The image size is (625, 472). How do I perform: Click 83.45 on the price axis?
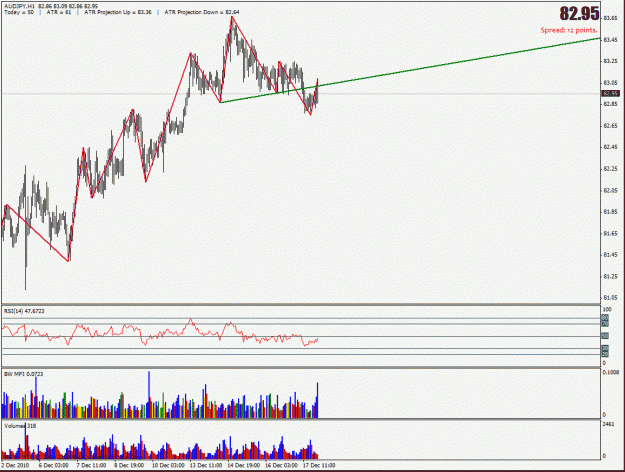(x=611, y=40)
